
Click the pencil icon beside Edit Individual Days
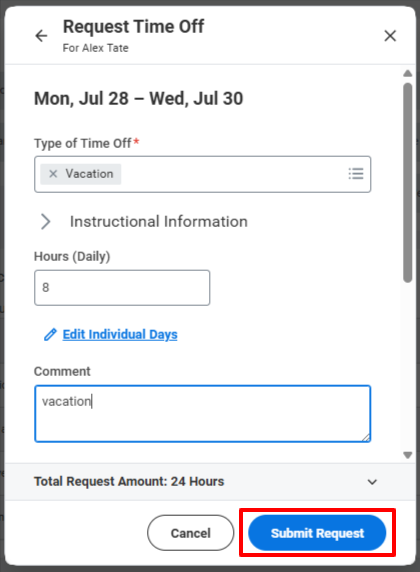[50, 334]
